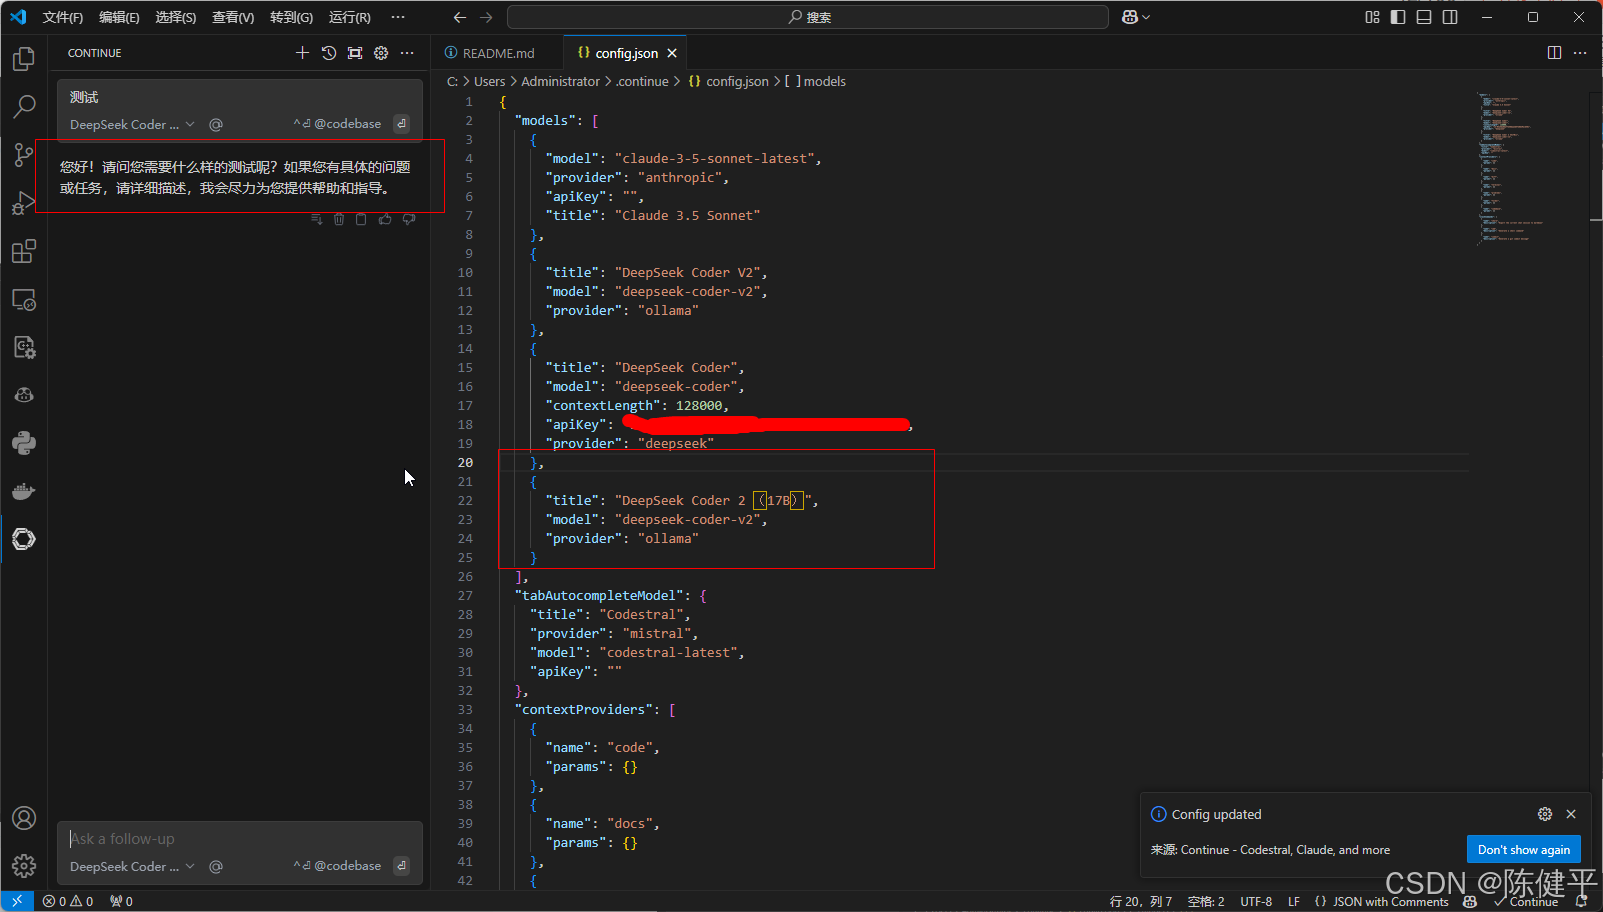The height and width of the screenshot is (912, 1603).
Task: Toggle the primary side bar visibility
Action: pyautogui.click(x=1398, y=17)
